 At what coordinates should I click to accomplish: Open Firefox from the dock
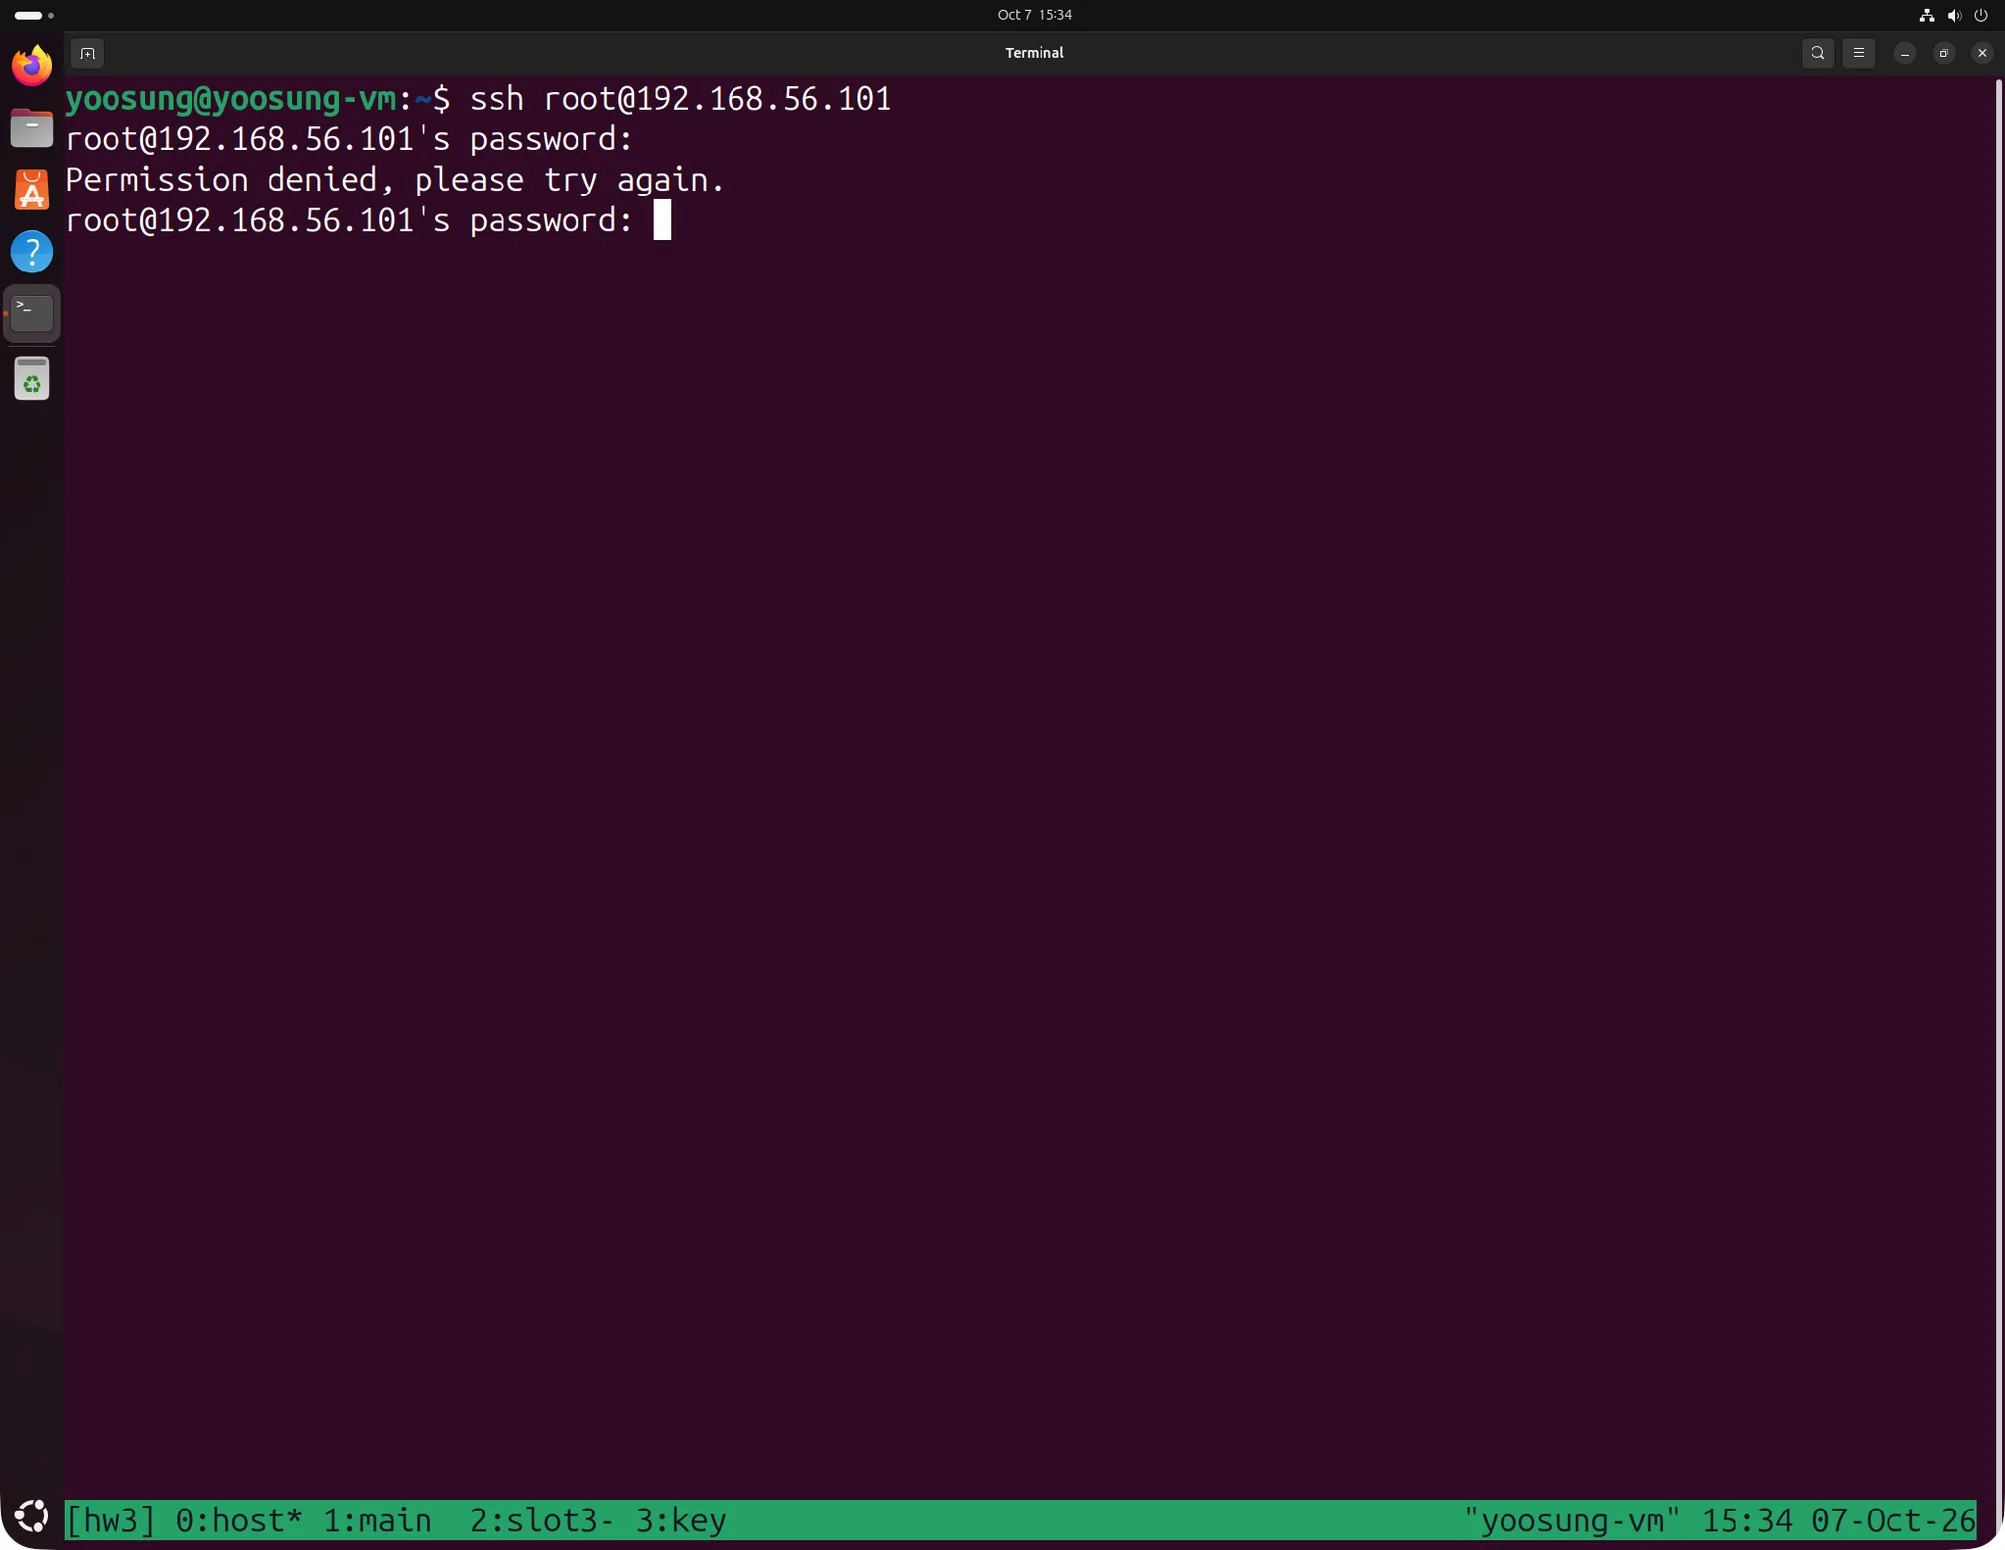(x=32, y=66)
